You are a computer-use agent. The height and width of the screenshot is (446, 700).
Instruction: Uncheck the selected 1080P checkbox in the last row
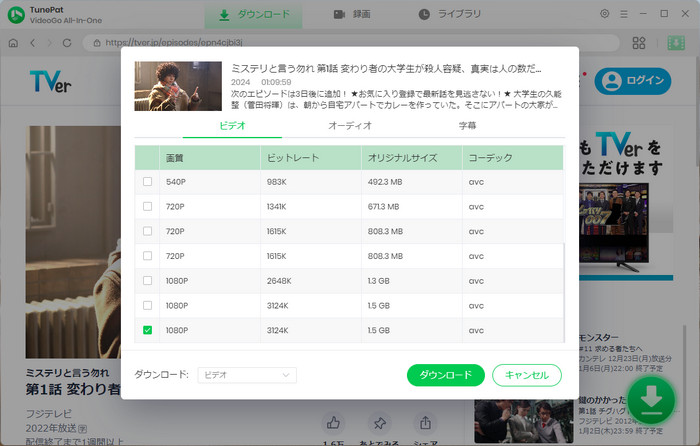click(x=147, y=330)
